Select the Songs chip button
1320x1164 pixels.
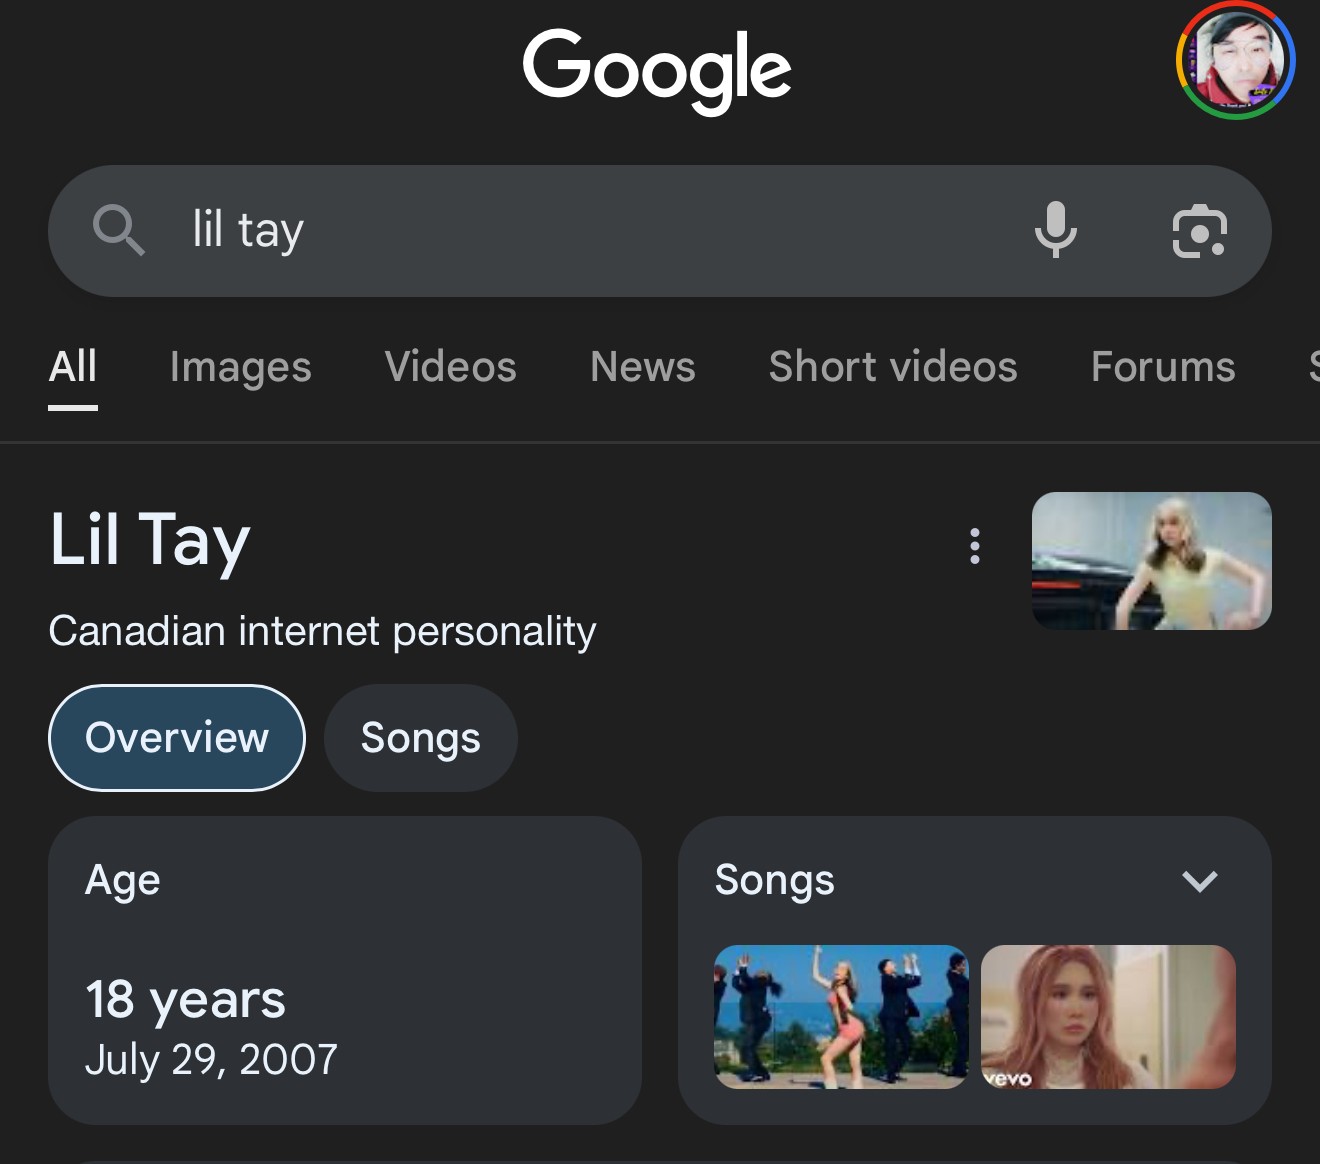point(421,738)
